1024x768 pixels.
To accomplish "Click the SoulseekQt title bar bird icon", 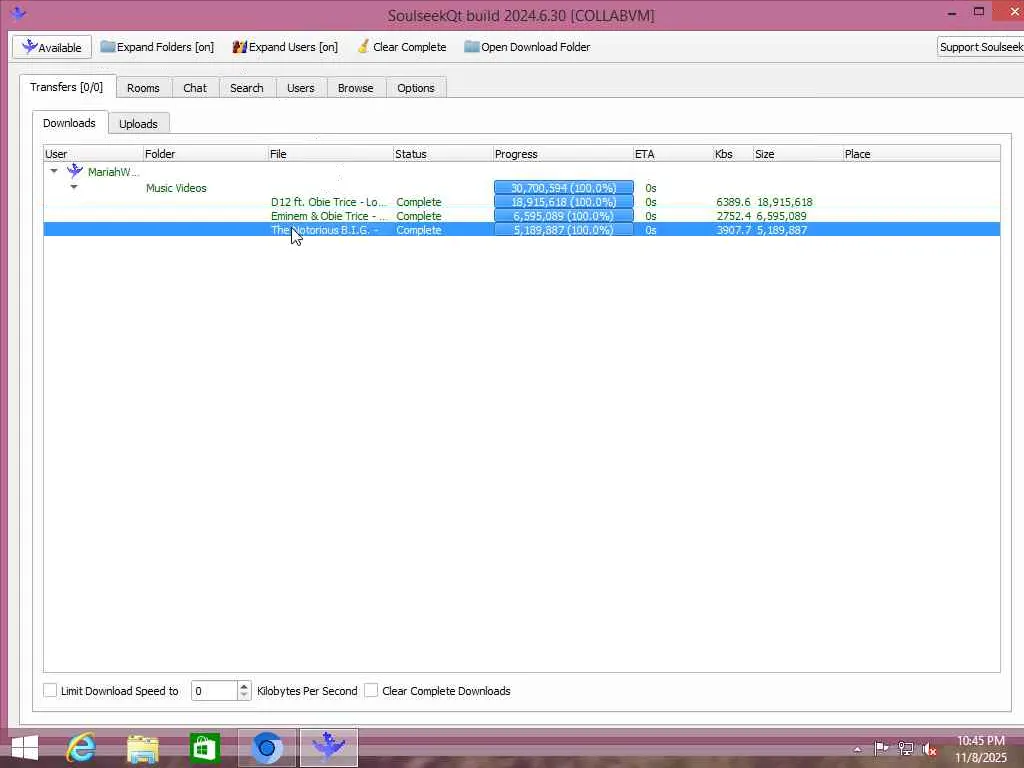I will [18, 12].
